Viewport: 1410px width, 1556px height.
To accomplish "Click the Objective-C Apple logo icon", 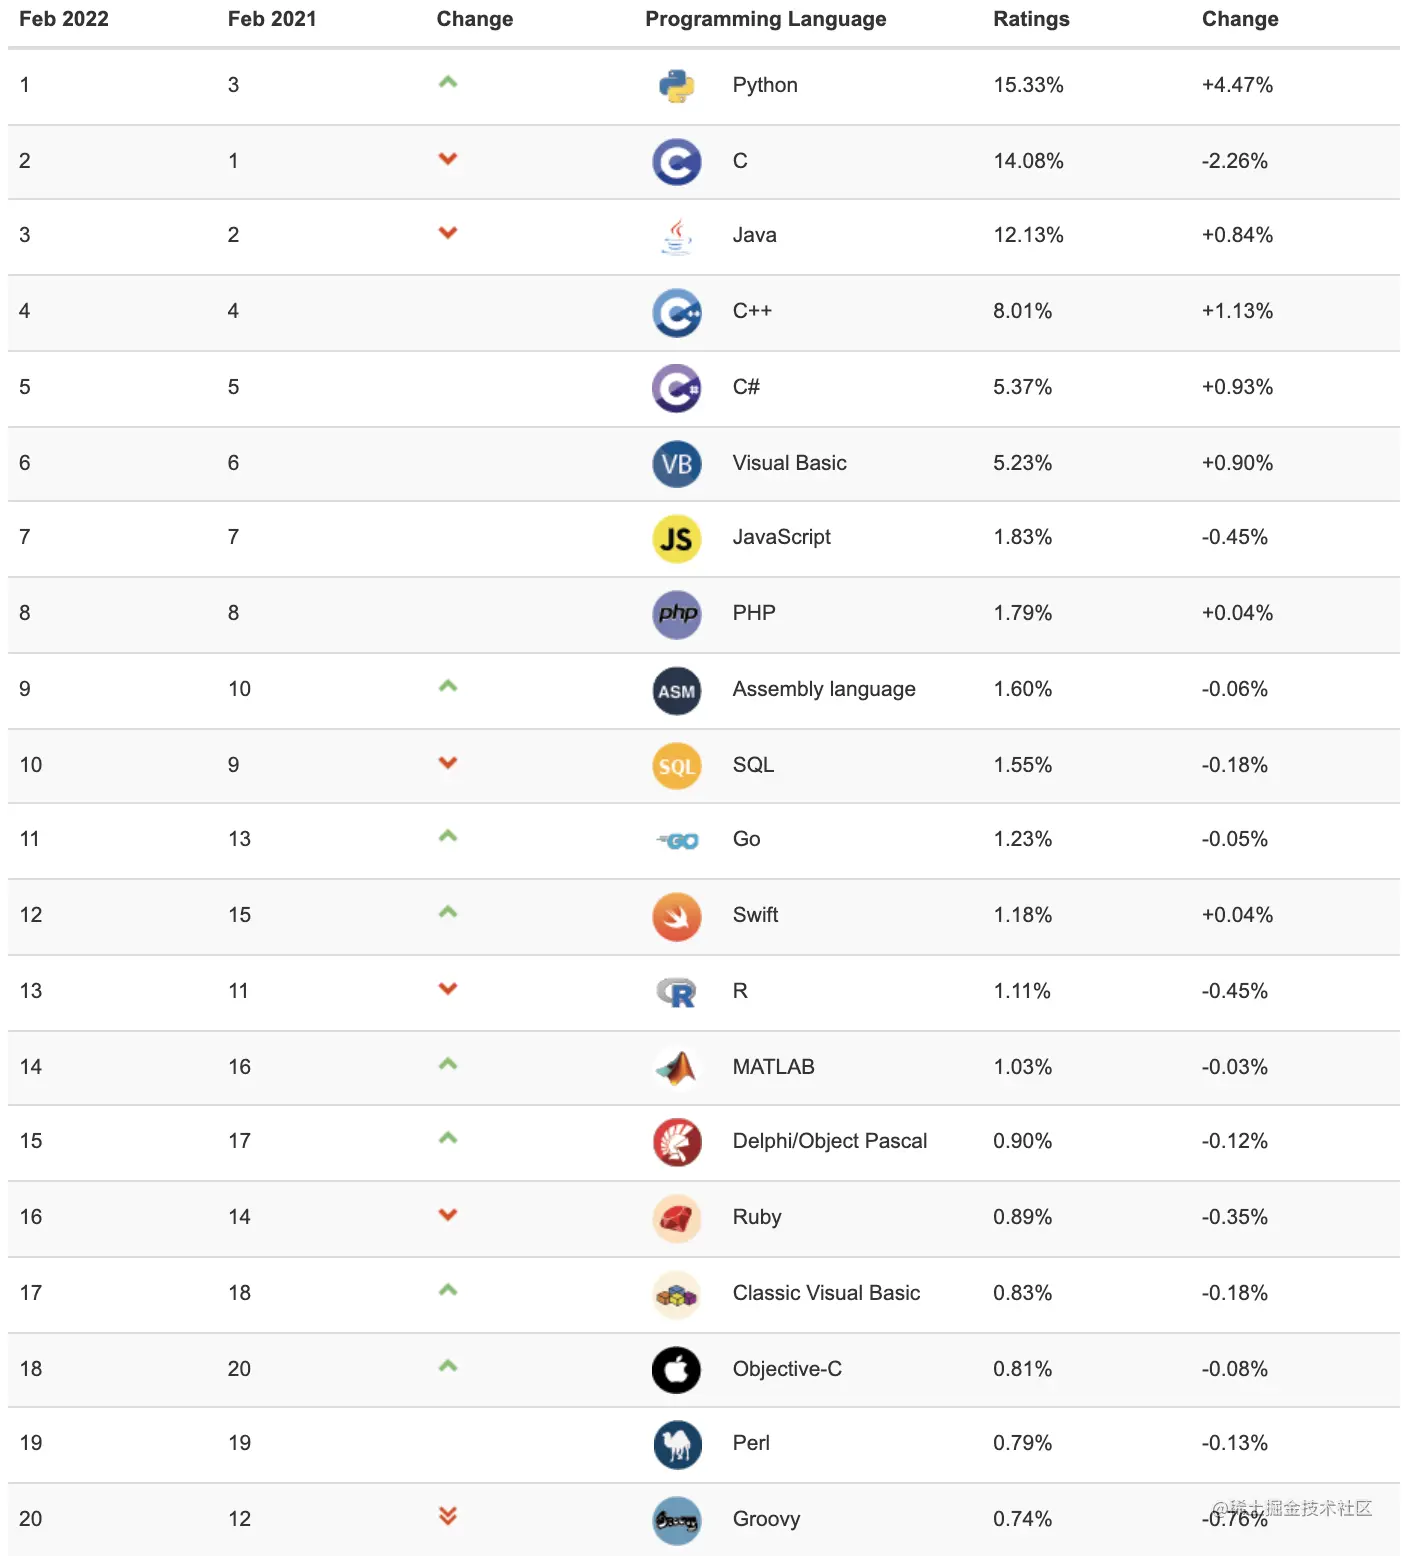I will (677, 1370).
